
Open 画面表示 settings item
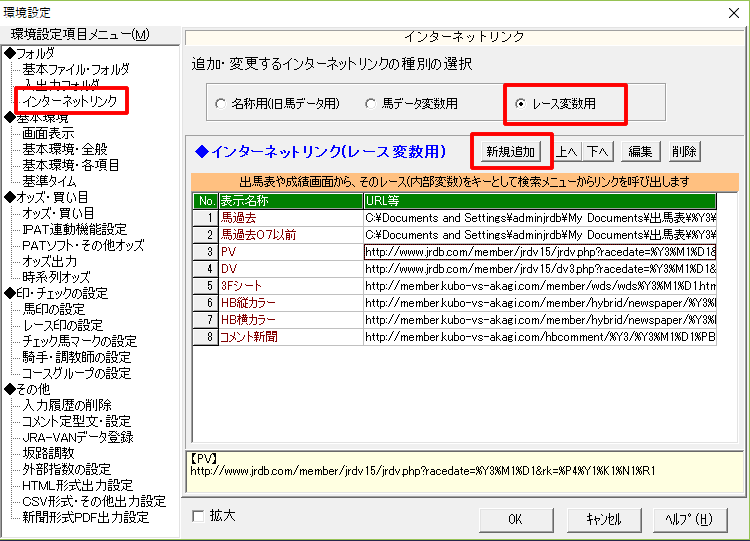(x=48, y=133)
